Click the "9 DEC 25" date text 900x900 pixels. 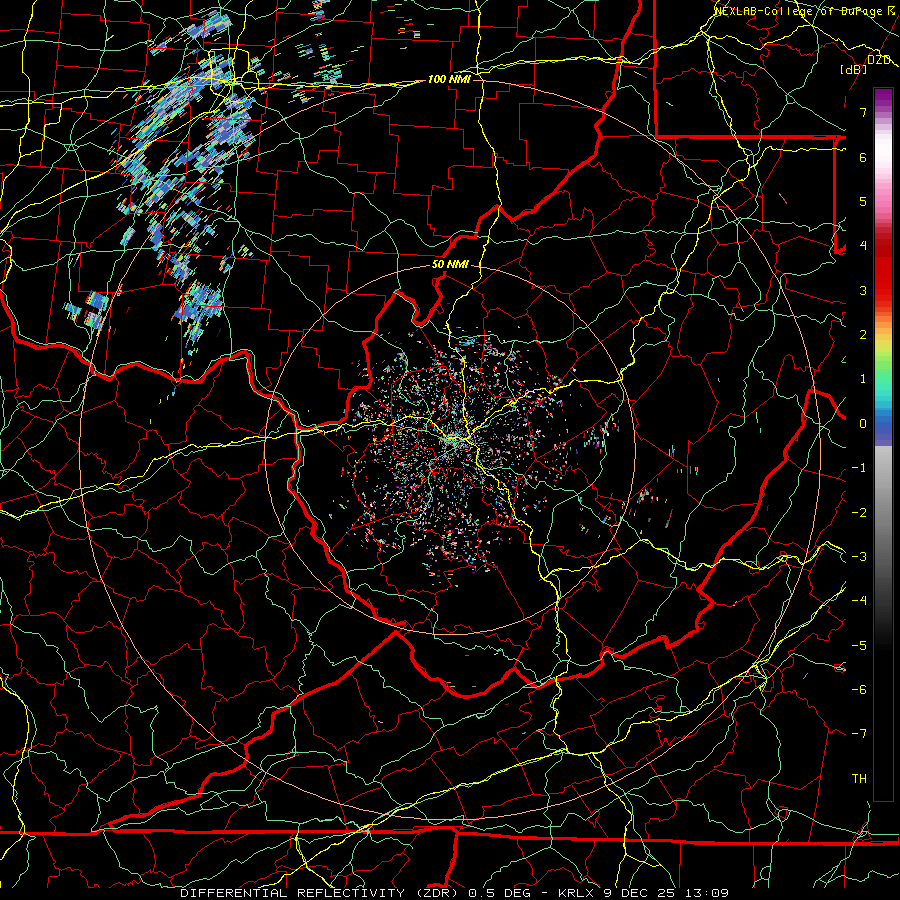coord(639,893)
